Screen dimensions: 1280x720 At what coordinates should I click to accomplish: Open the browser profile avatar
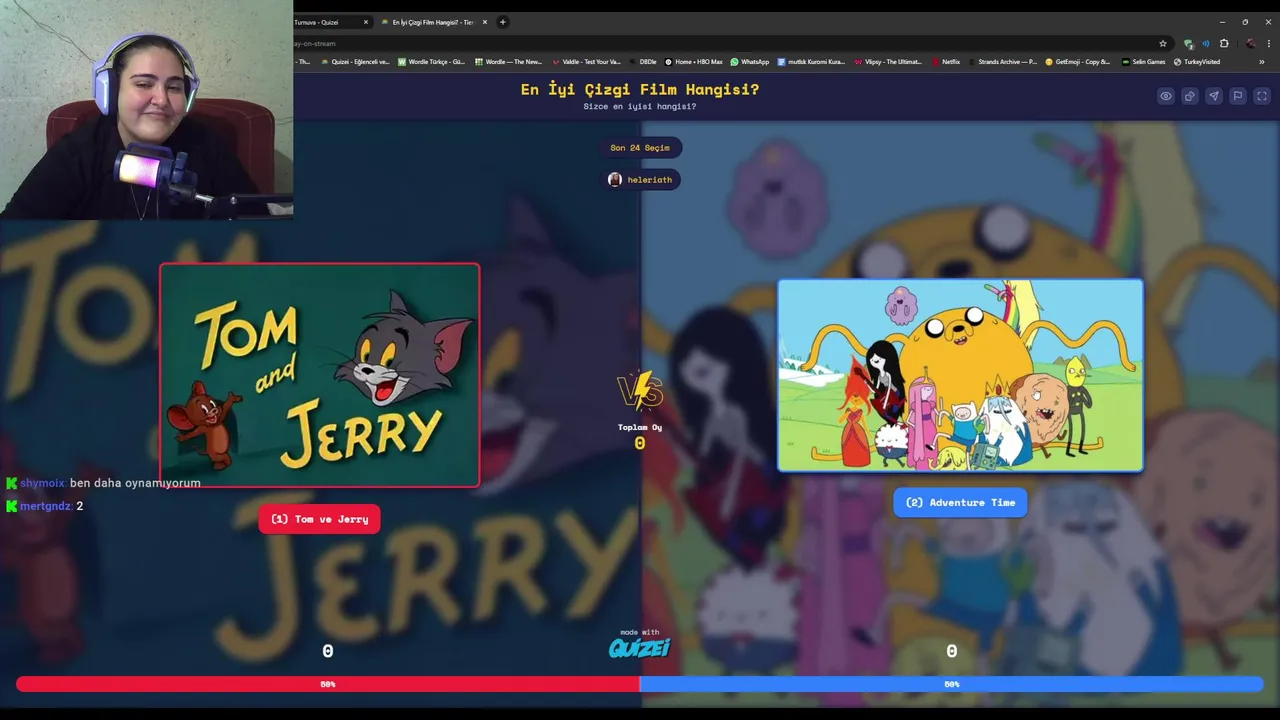click(x=1250, y=44)
